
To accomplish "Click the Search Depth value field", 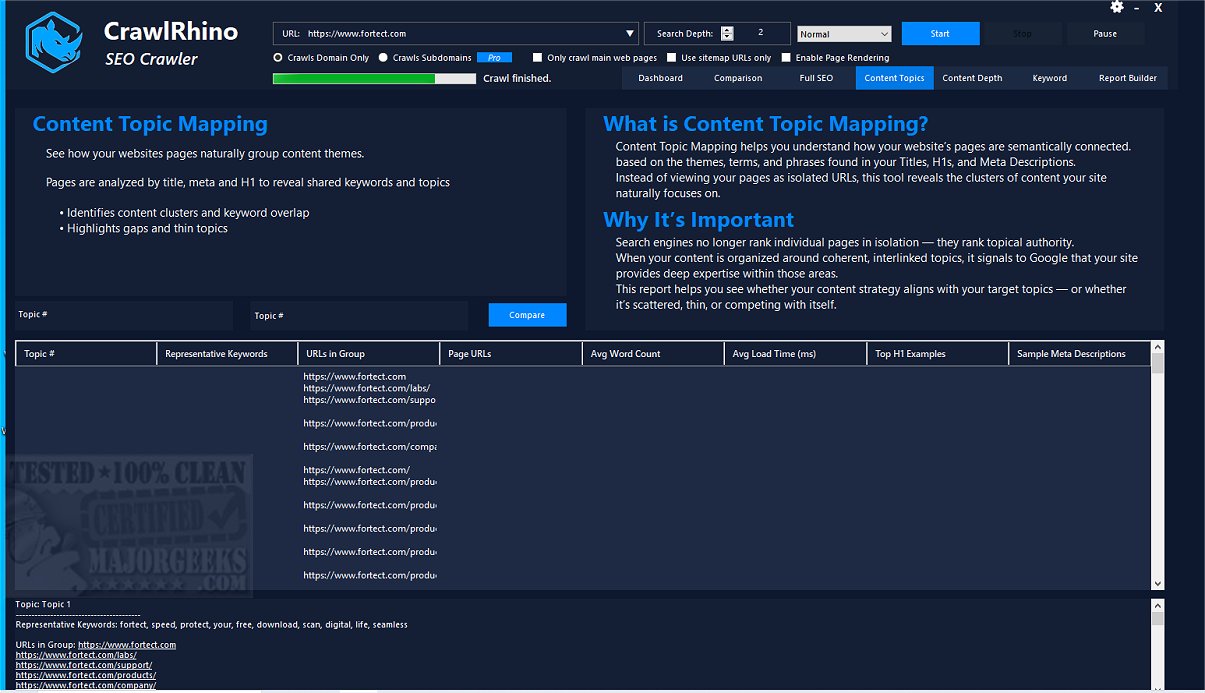I will click(x=761, y=33).
